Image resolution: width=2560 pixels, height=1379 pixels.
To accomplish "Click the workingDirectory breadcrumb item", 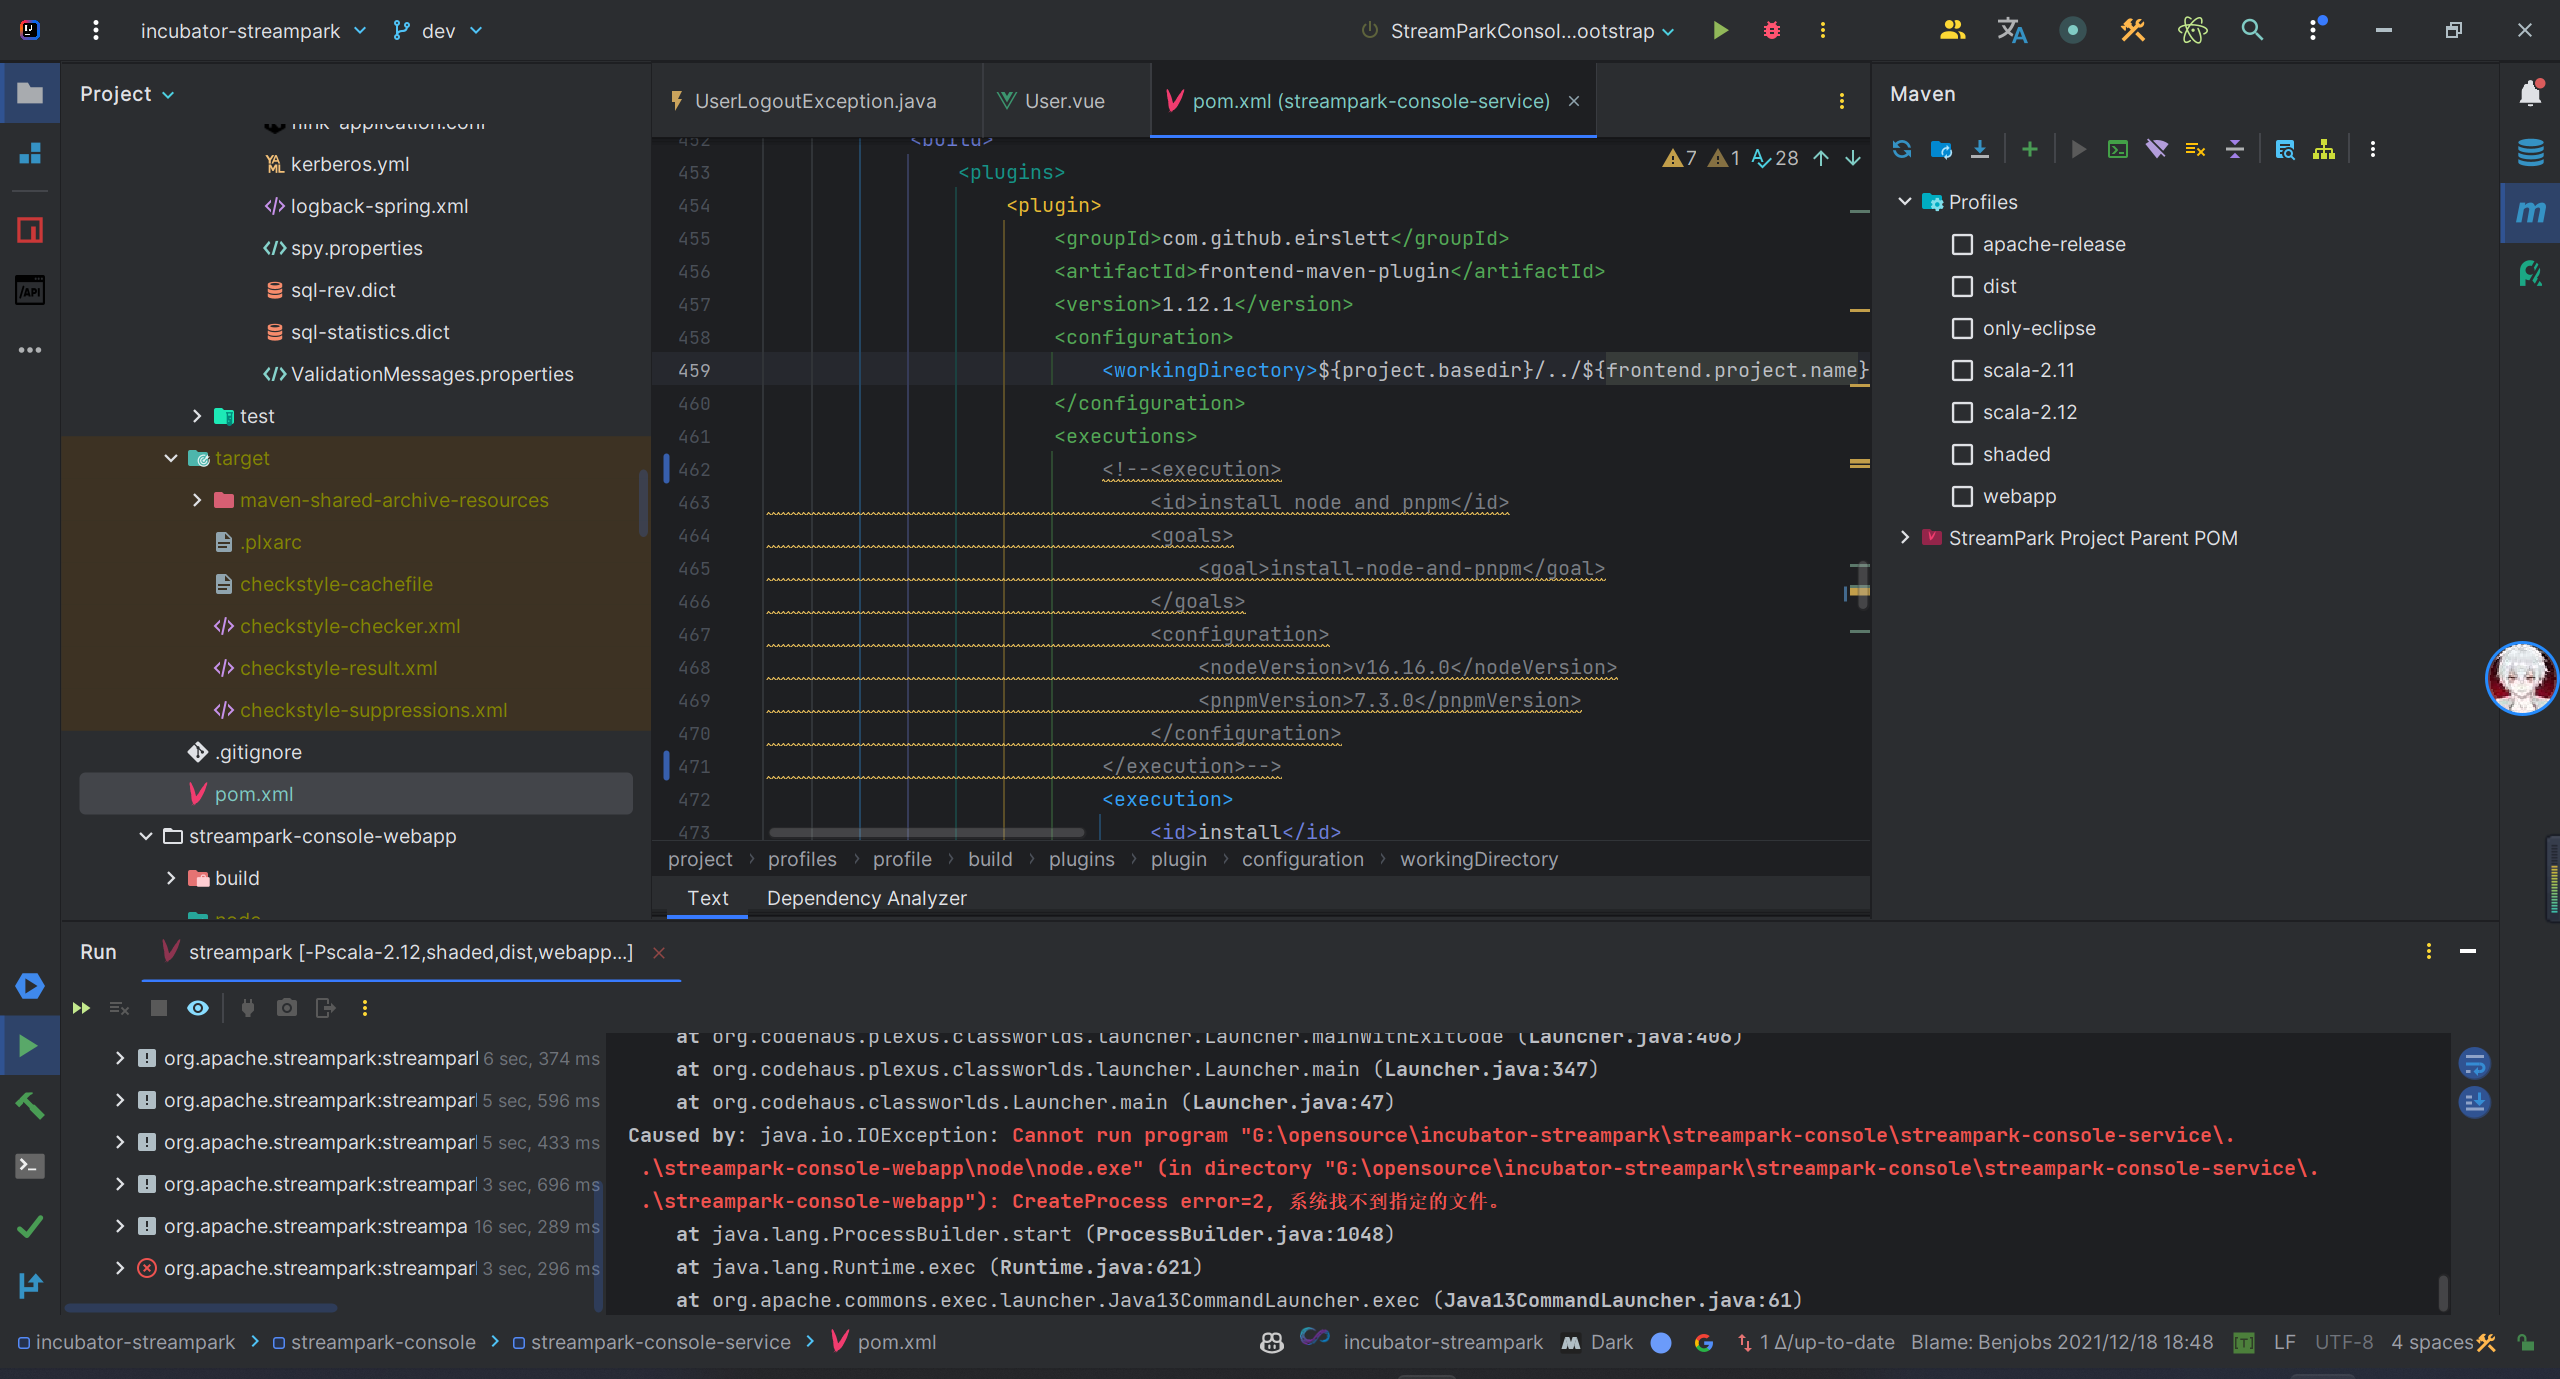I will [1478, 859].
